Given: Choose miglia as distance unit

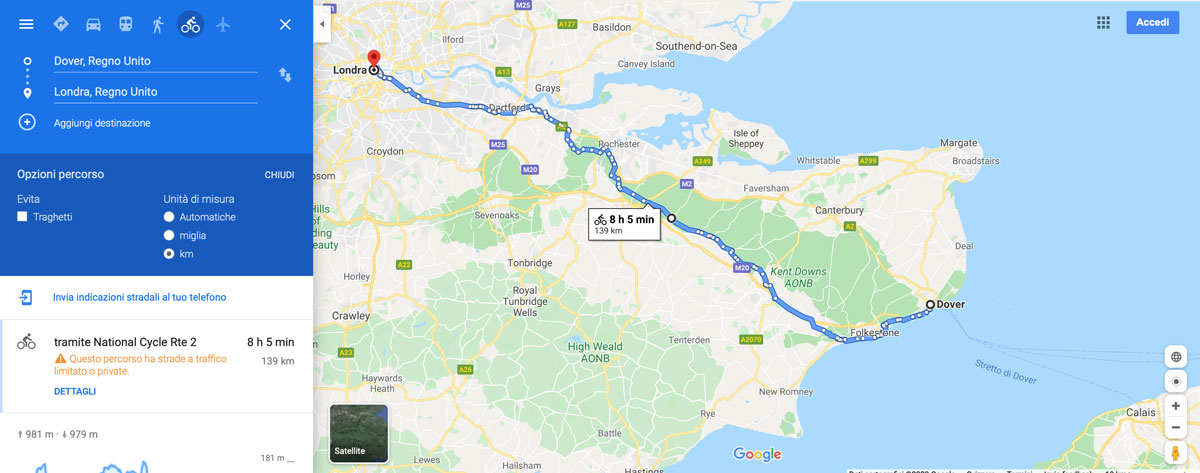Looking at the screenshot, I should [169, 235].
